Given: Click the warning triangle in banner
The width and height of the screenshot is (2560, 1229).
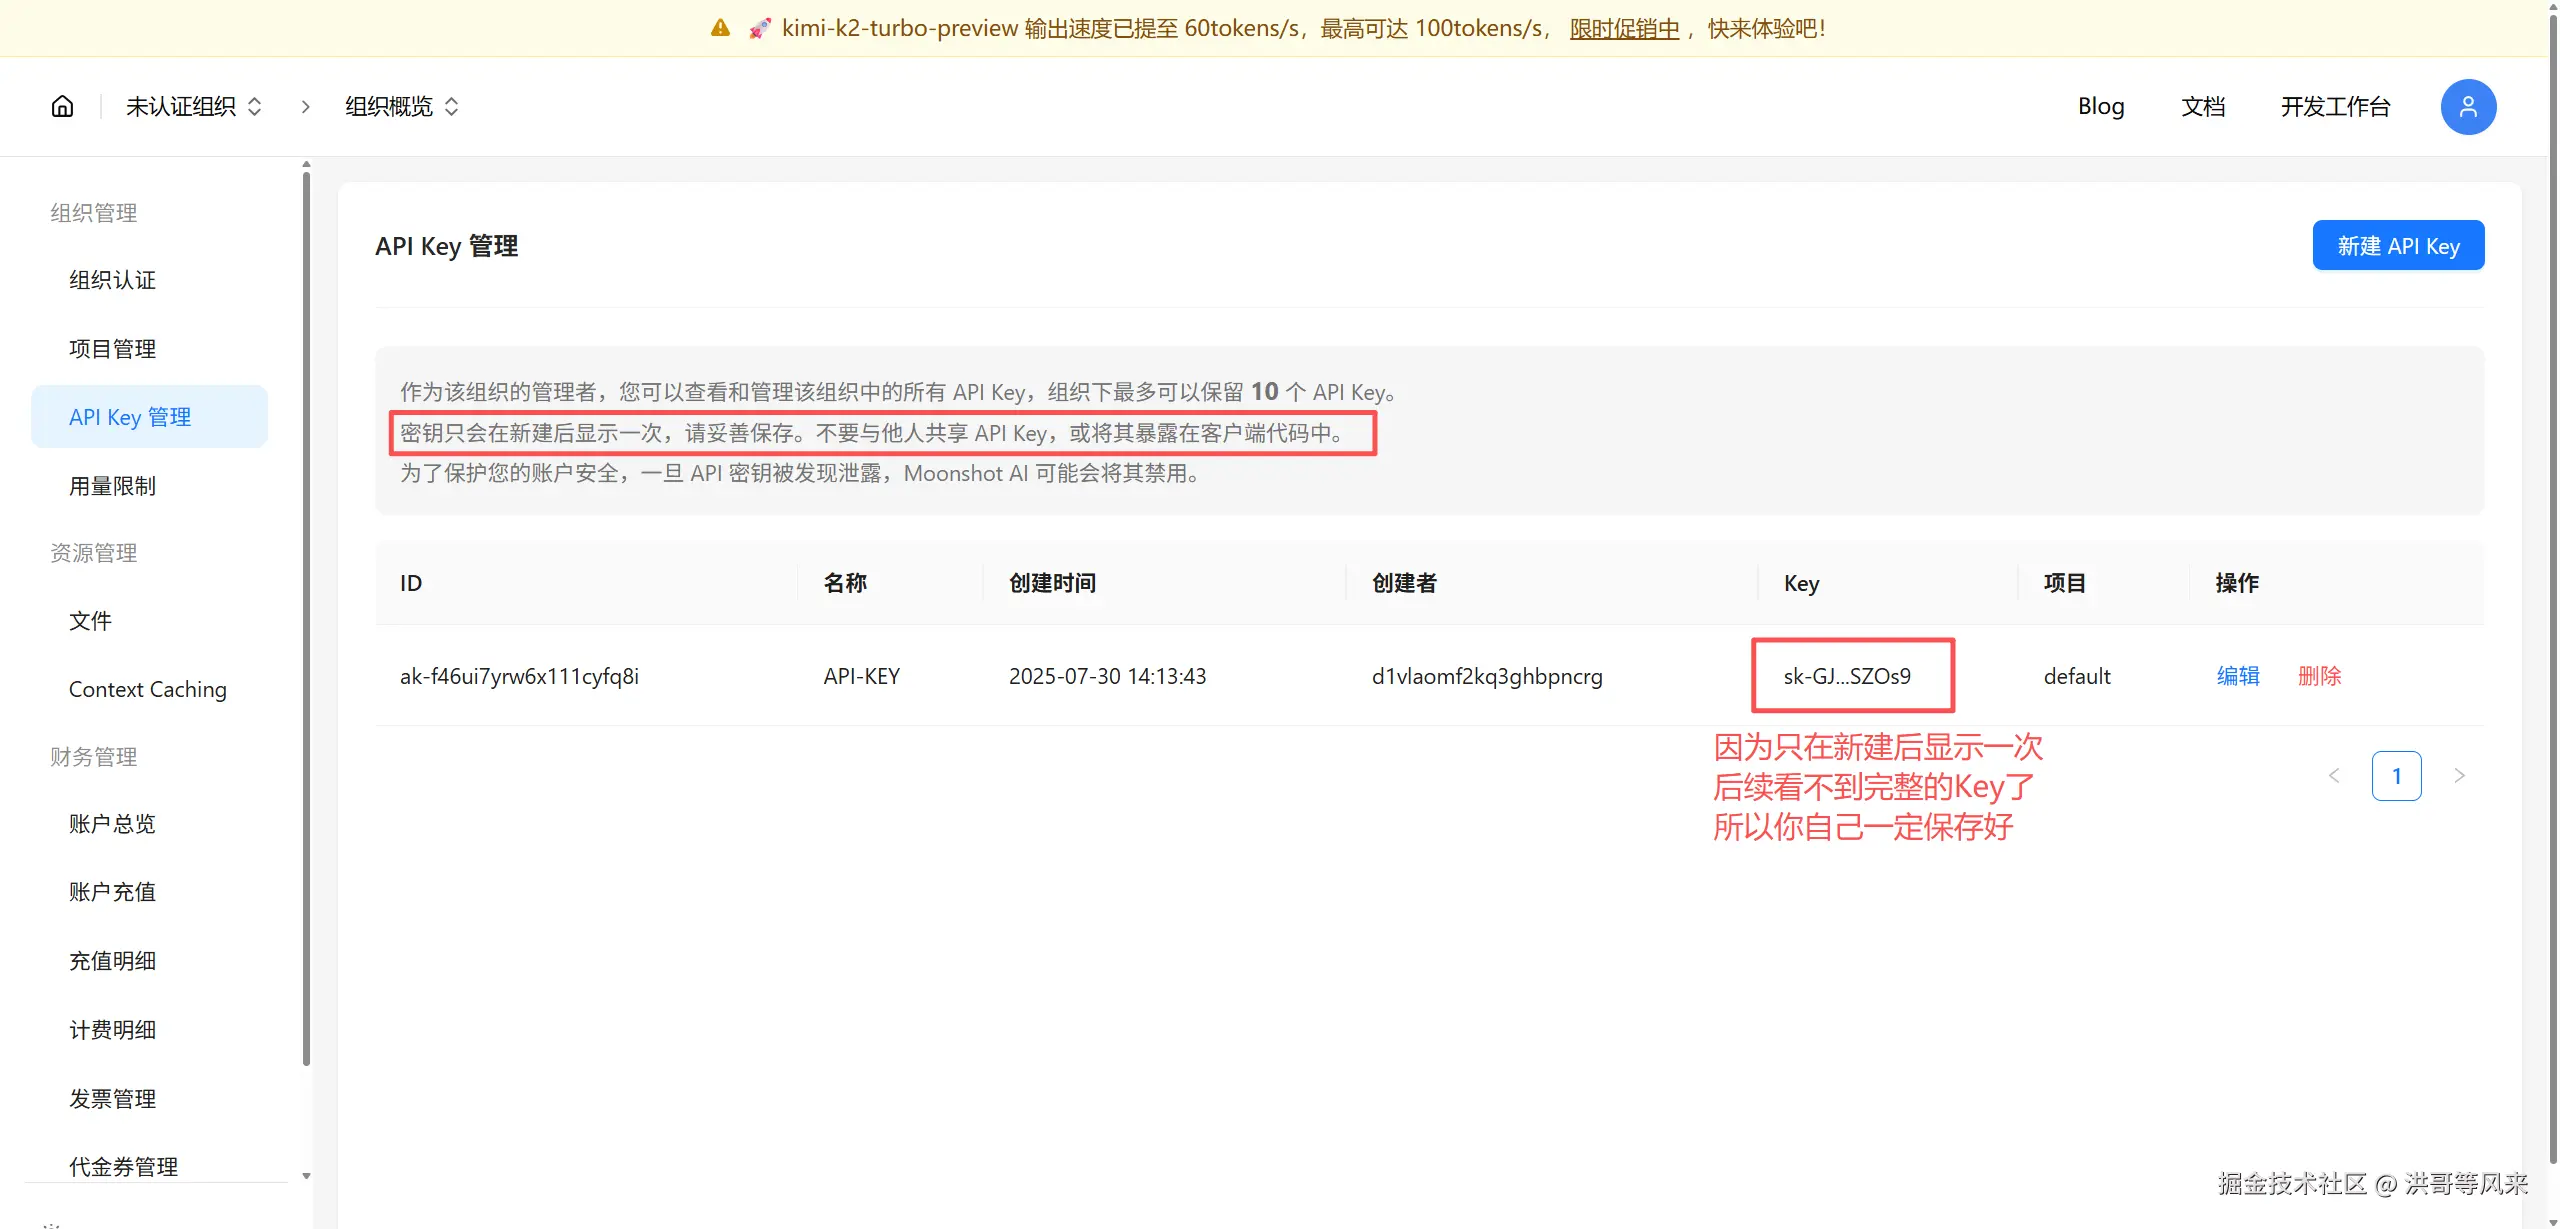Looking at the screenshot, I should tap(720, 28).
